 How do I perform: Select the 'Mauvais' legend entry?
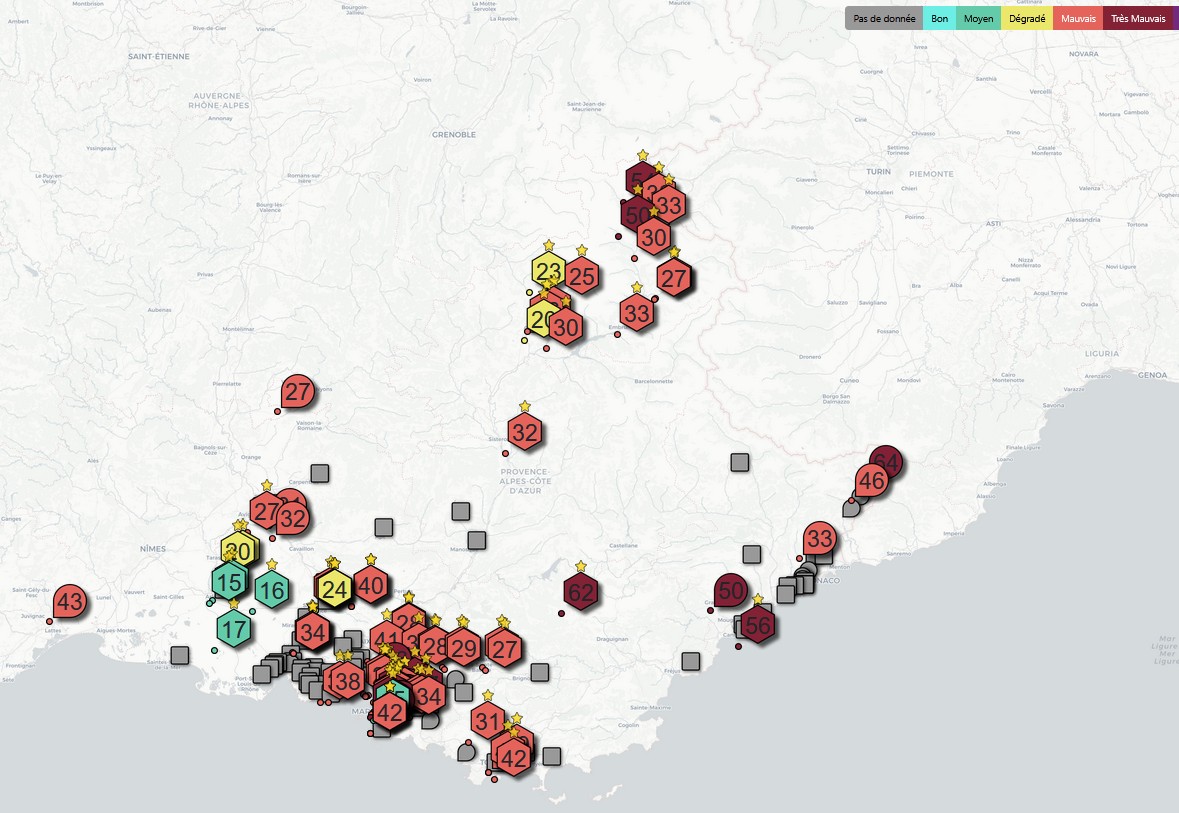coord(1078,19)
